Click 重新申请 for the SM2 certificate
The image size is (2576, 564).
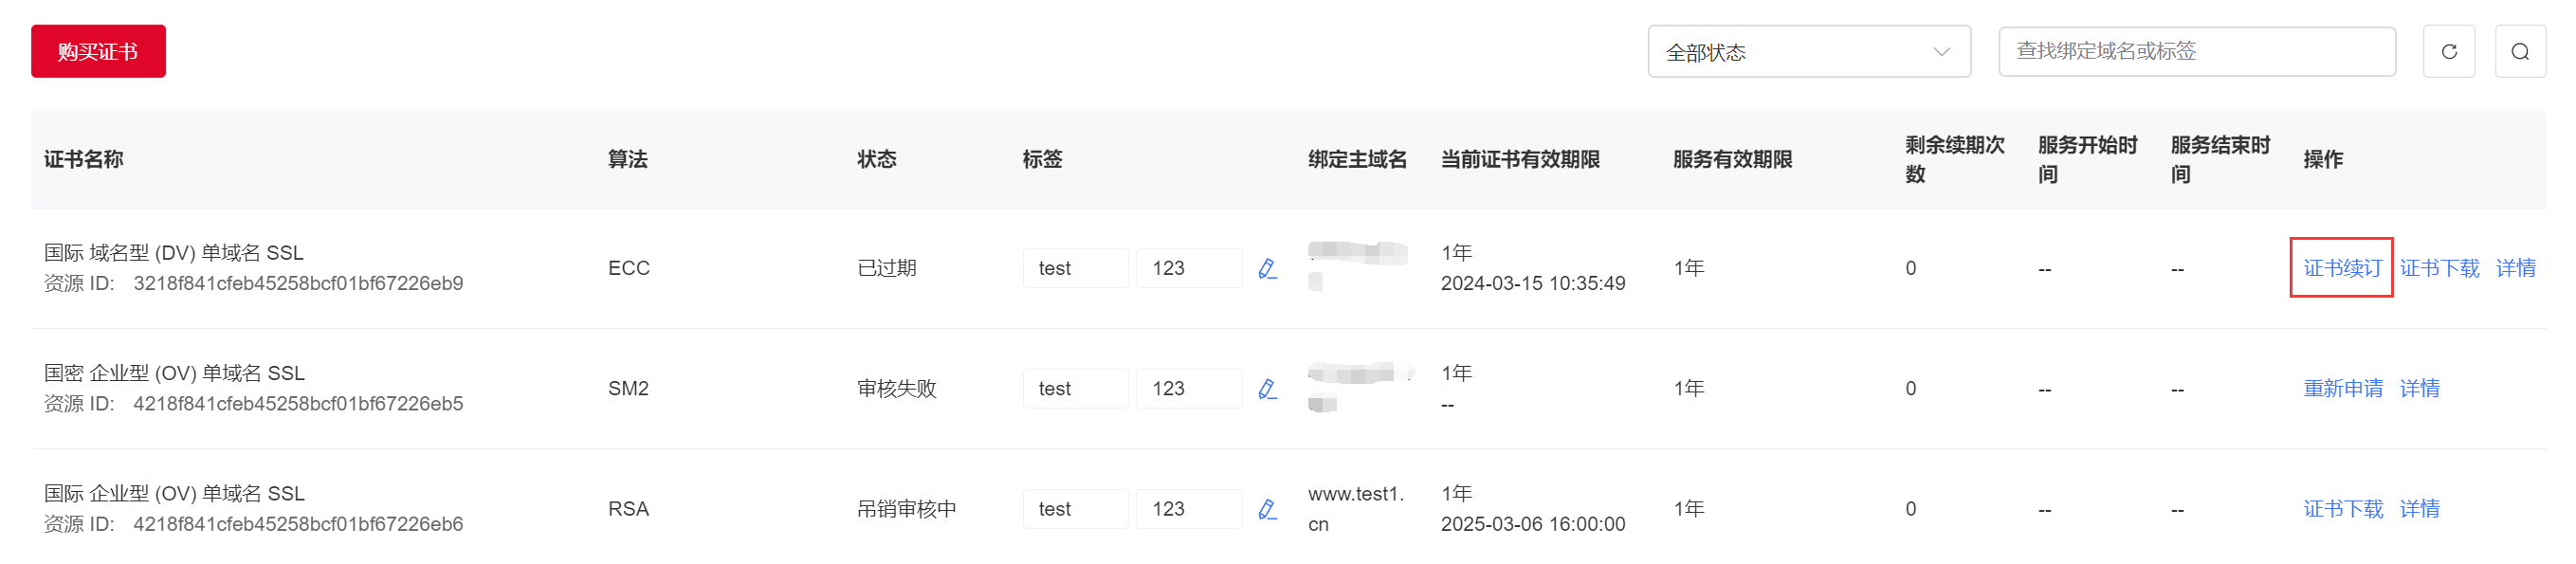tap(2343, 388)
